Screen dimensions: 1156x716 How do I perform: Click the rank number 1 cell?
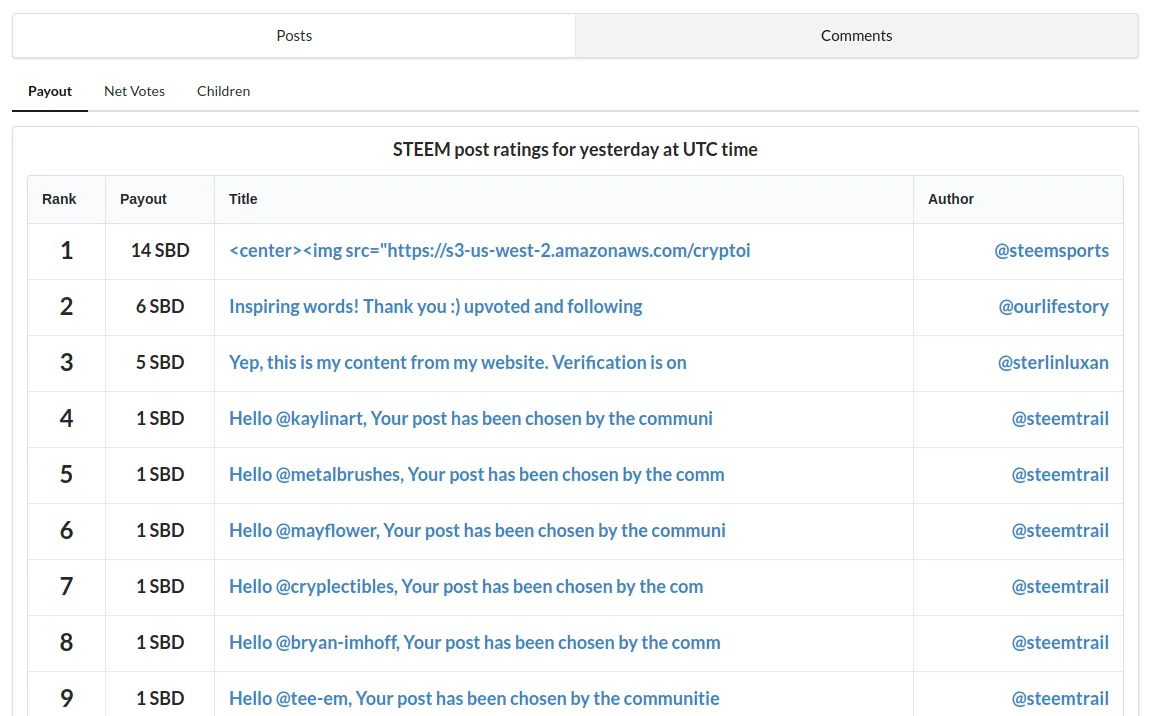tap(66, 251)
